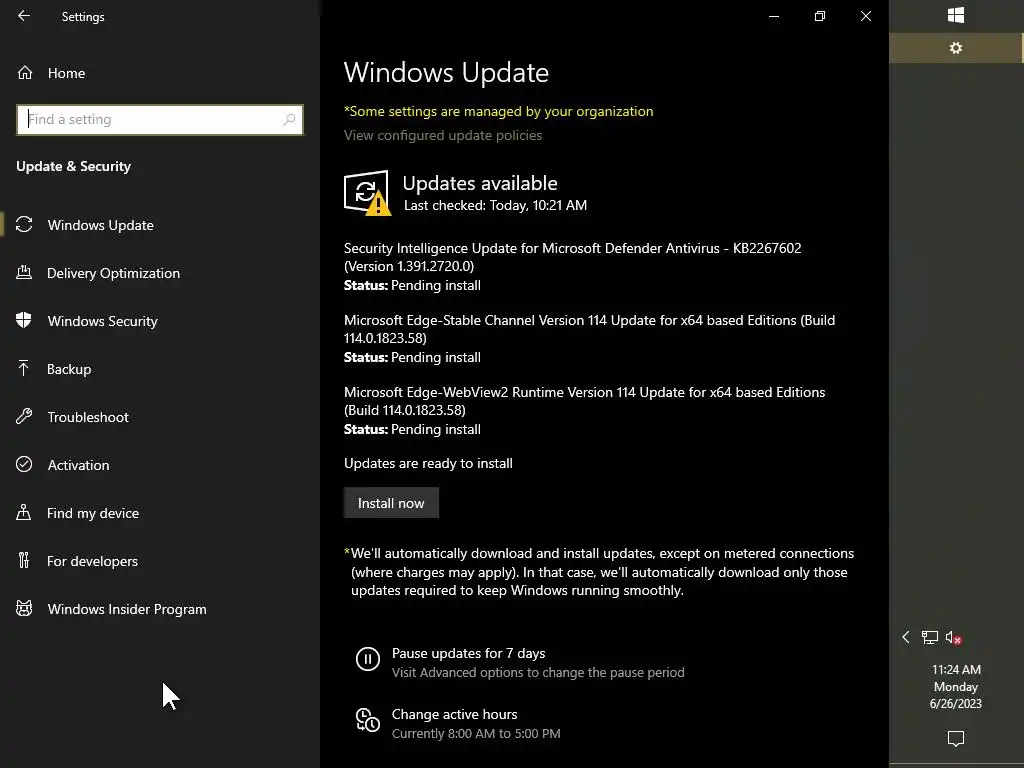Minimize the Settings window

click(774, 16)
